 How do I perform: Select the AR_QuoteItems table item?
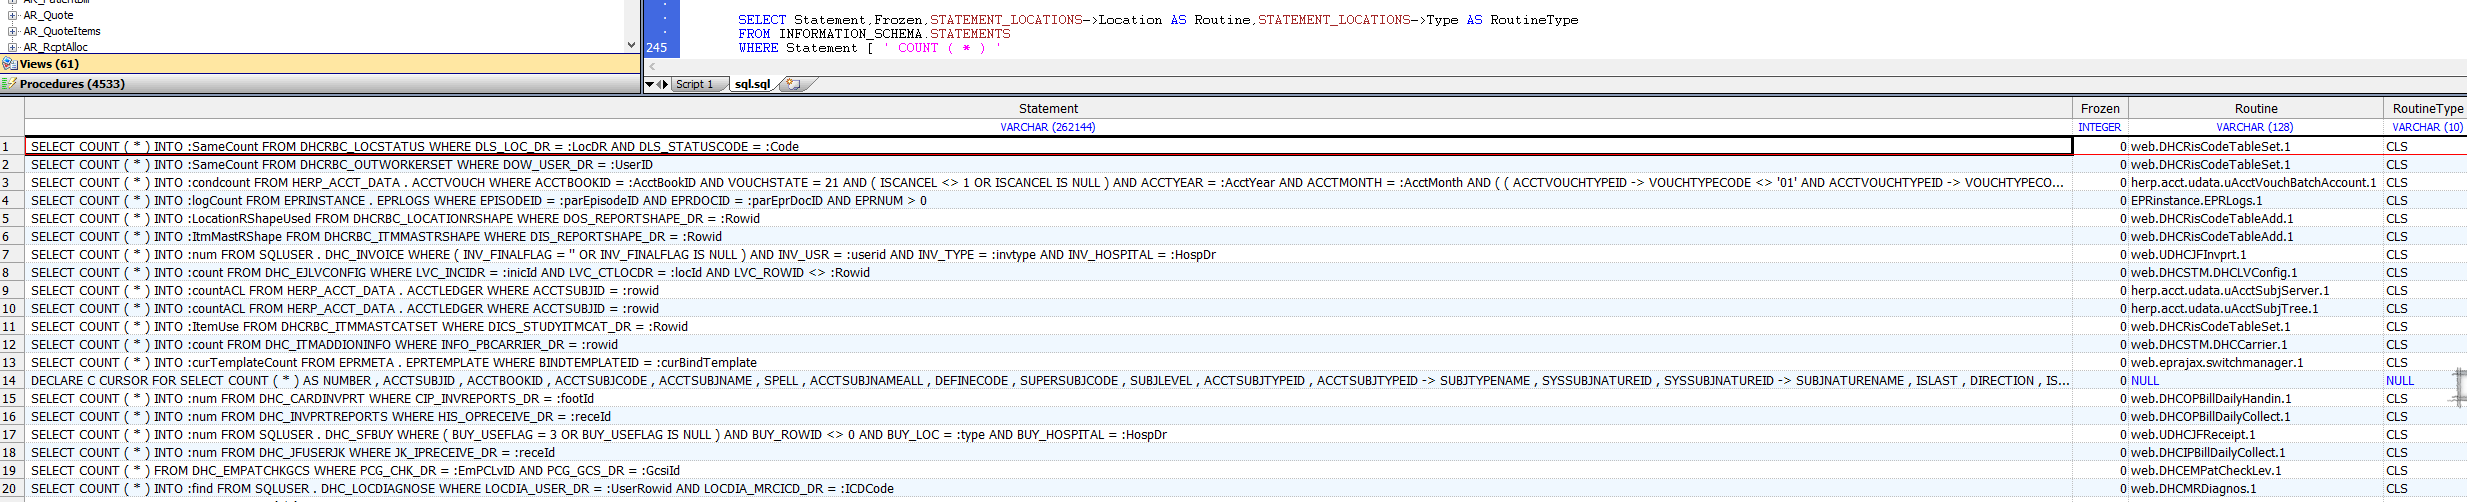[62, 31]
